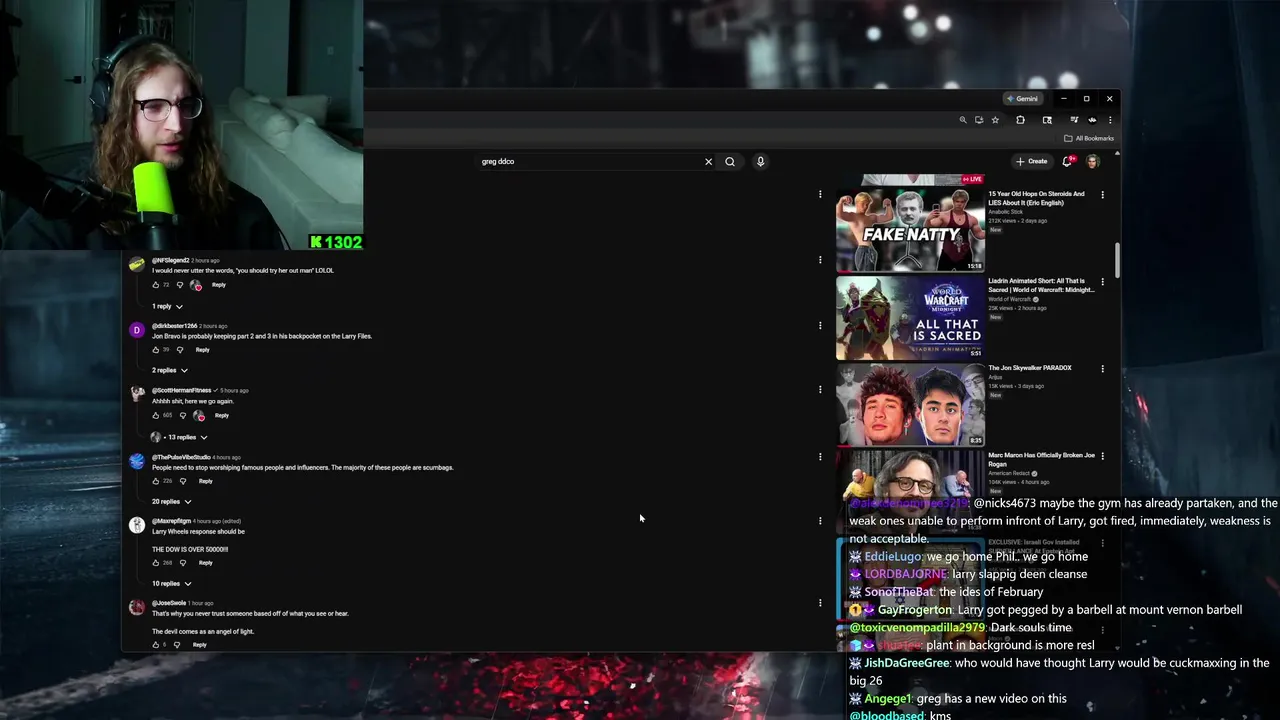This screenshot has height=720, width=1280.
Task: Open the media controls icon in Chrome toolbar
Action: [x=1074, y=120]
